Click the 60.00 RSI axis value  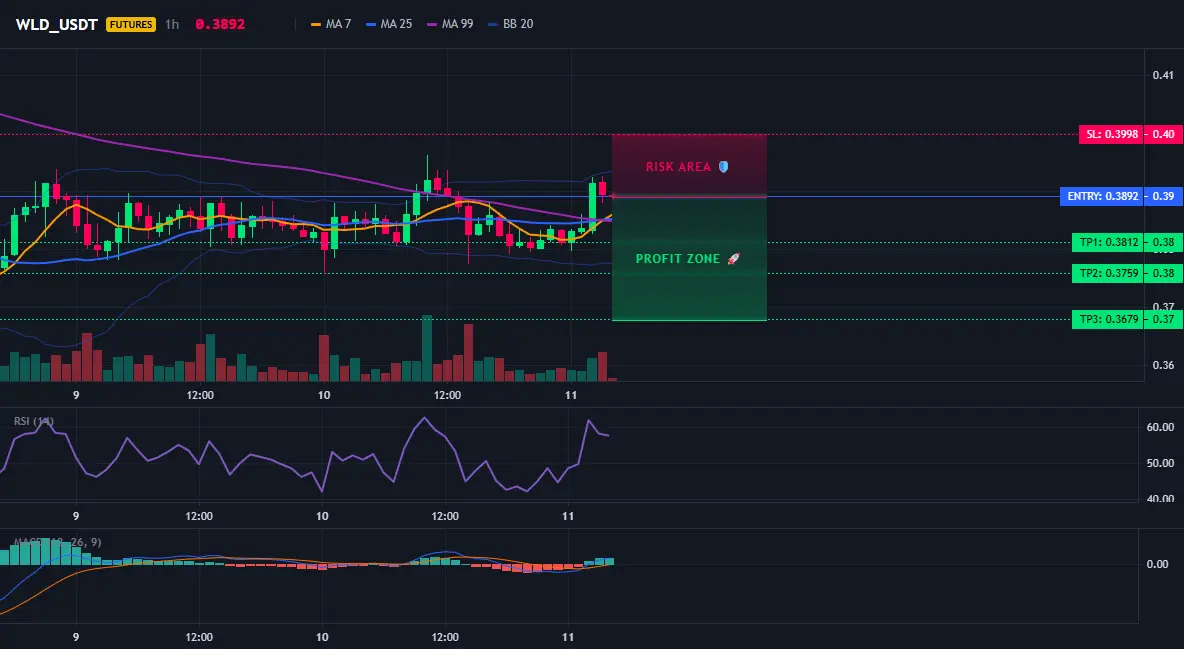(x=1161, y=427)
